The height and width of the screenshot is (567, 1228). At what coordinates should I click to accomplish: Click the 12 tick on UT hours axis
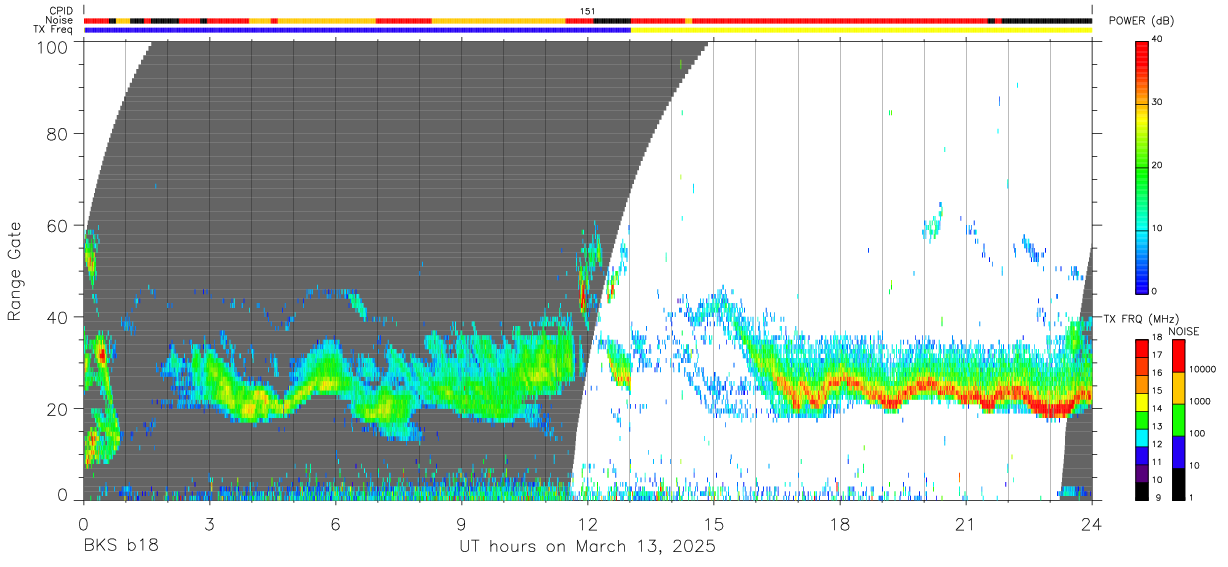pos(588,523)
